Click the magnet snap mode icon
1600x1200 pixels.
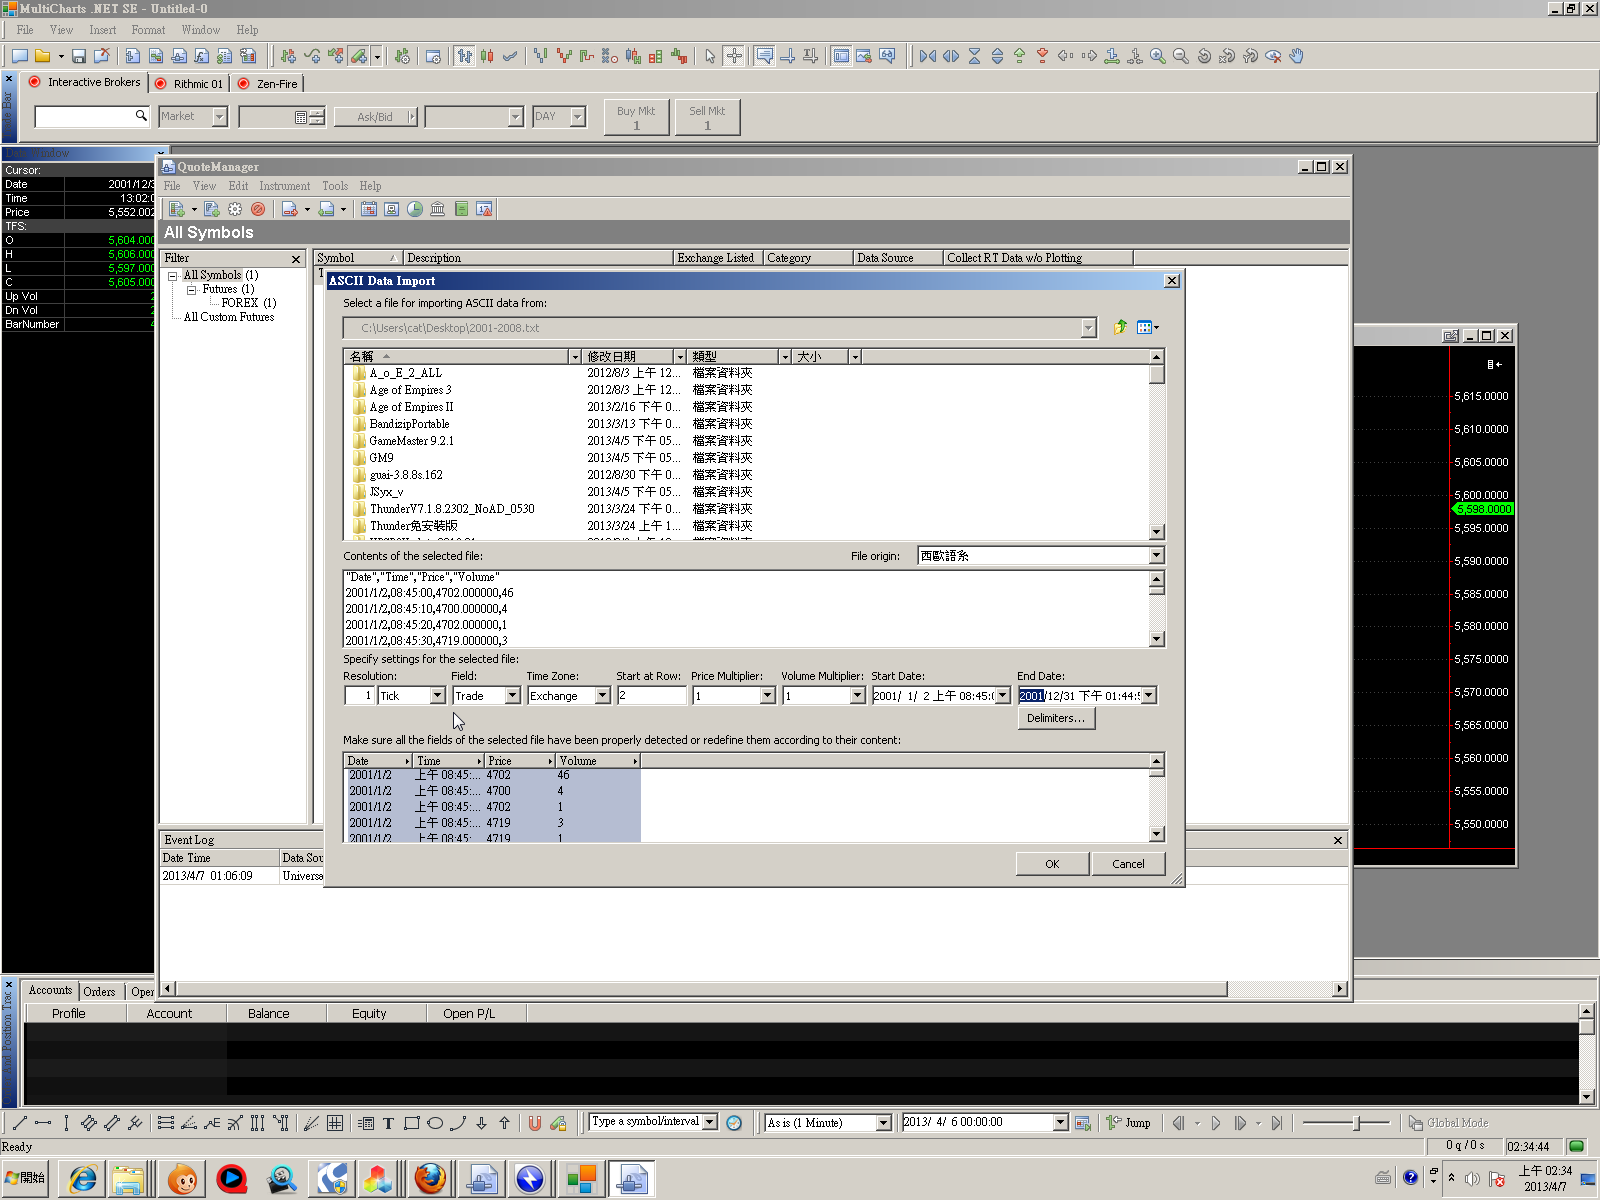[x=535, y=1123]
